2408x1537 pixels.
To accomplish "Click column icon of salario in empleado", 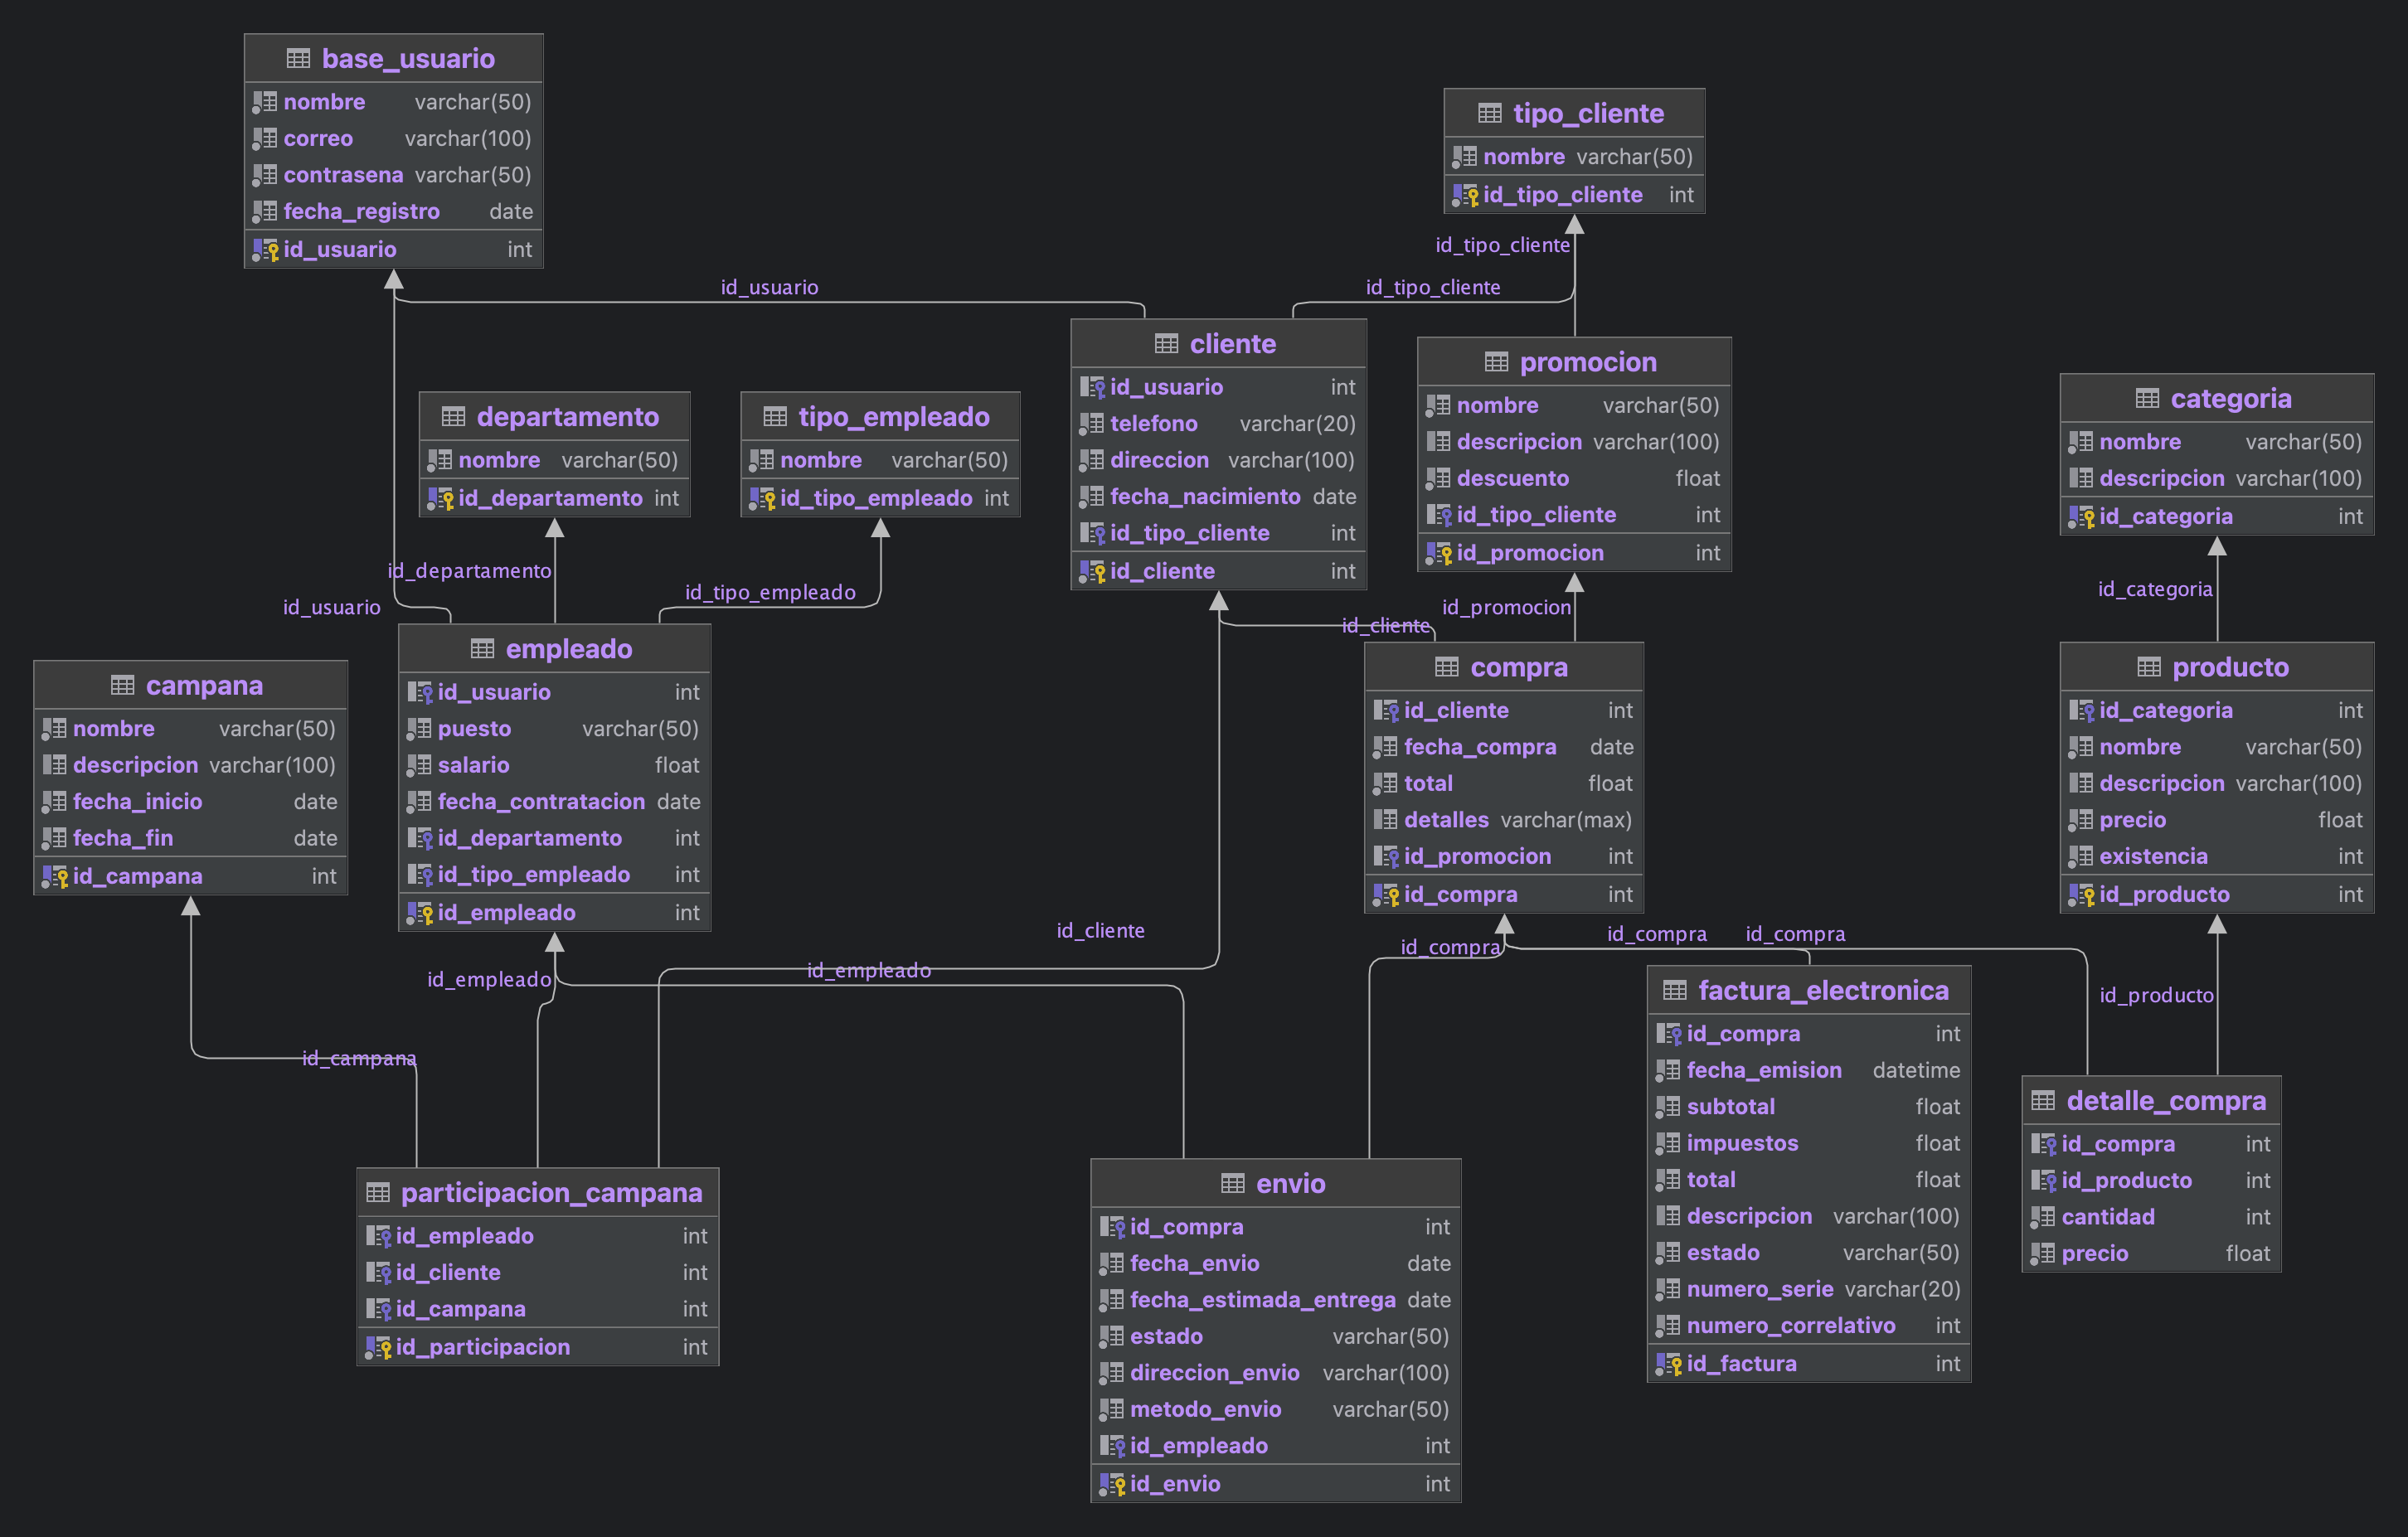I will coord(419,766).
